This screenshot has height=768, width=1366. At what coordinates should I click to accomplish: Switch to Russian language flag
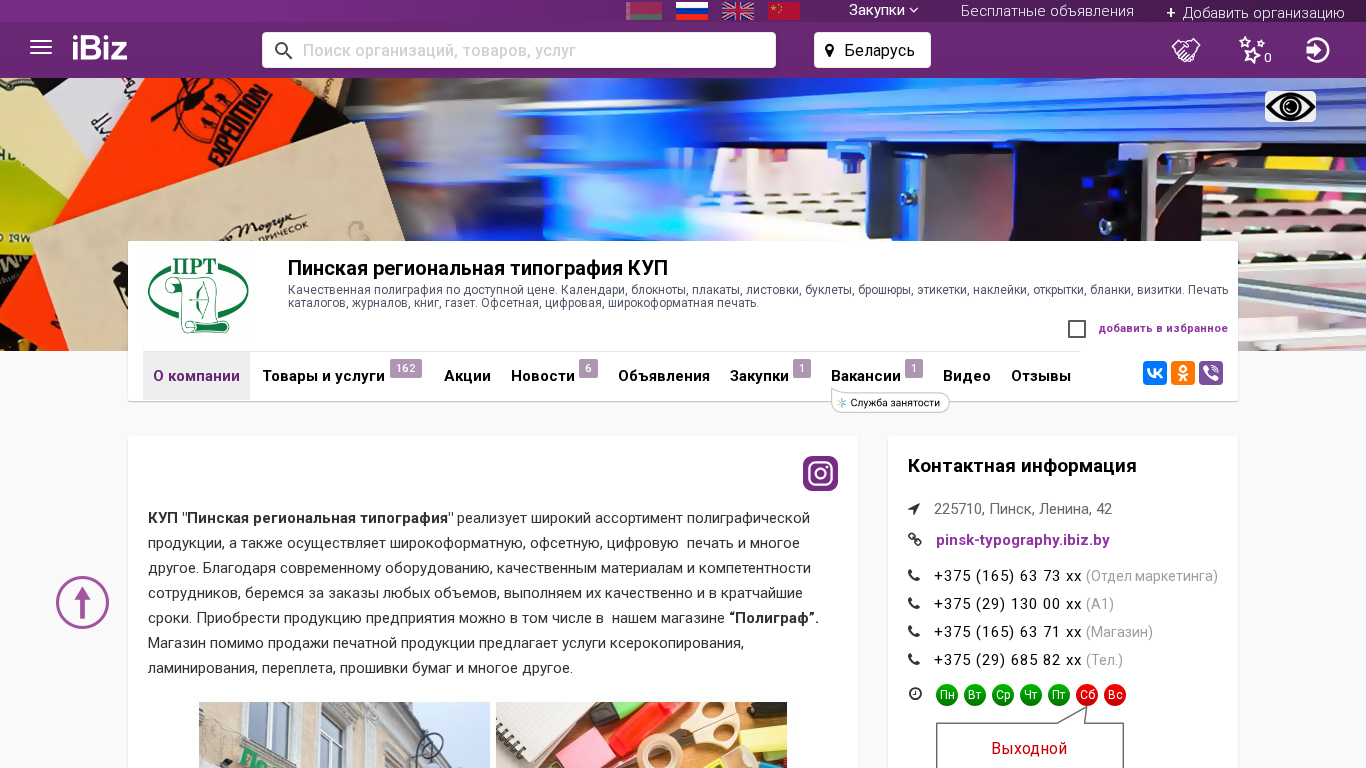[692, 11]
